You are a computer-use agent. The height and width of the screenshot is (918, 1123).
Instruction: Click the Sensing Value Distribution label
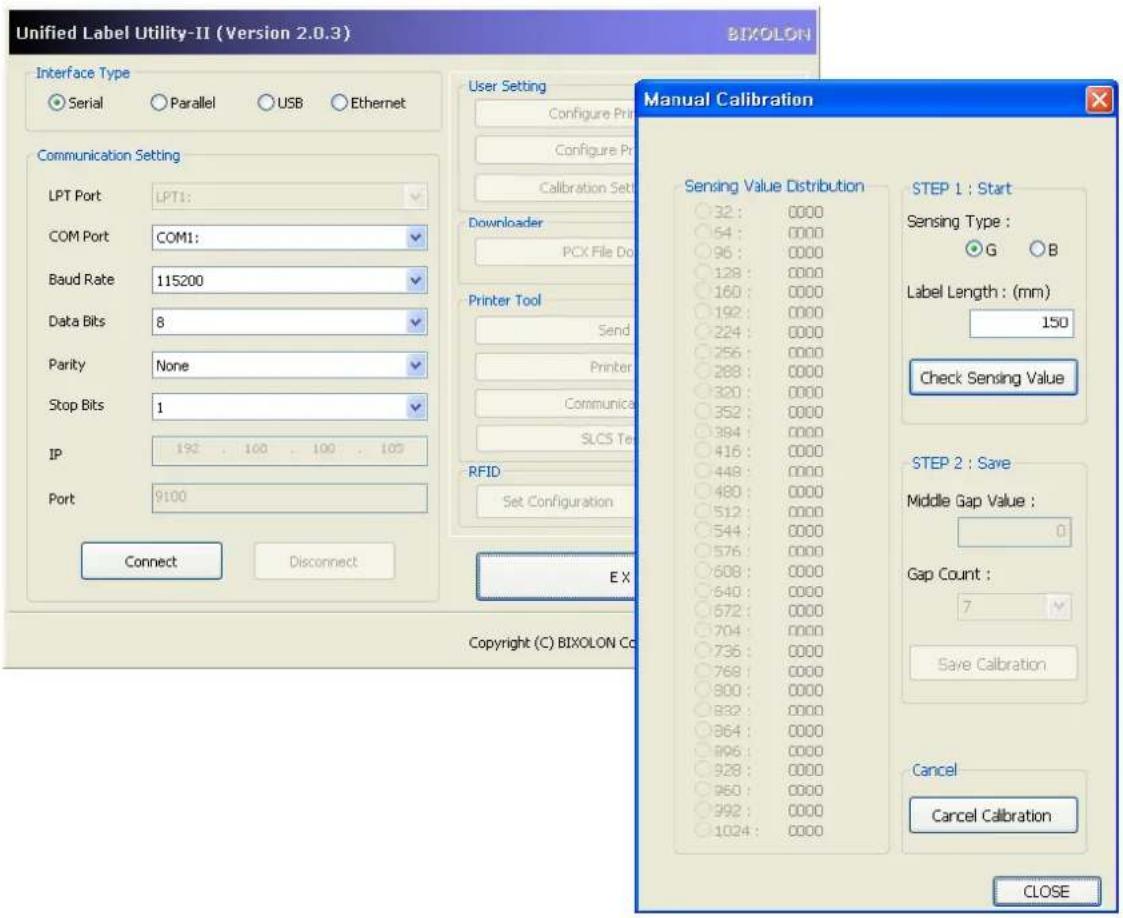coord(774,186)
